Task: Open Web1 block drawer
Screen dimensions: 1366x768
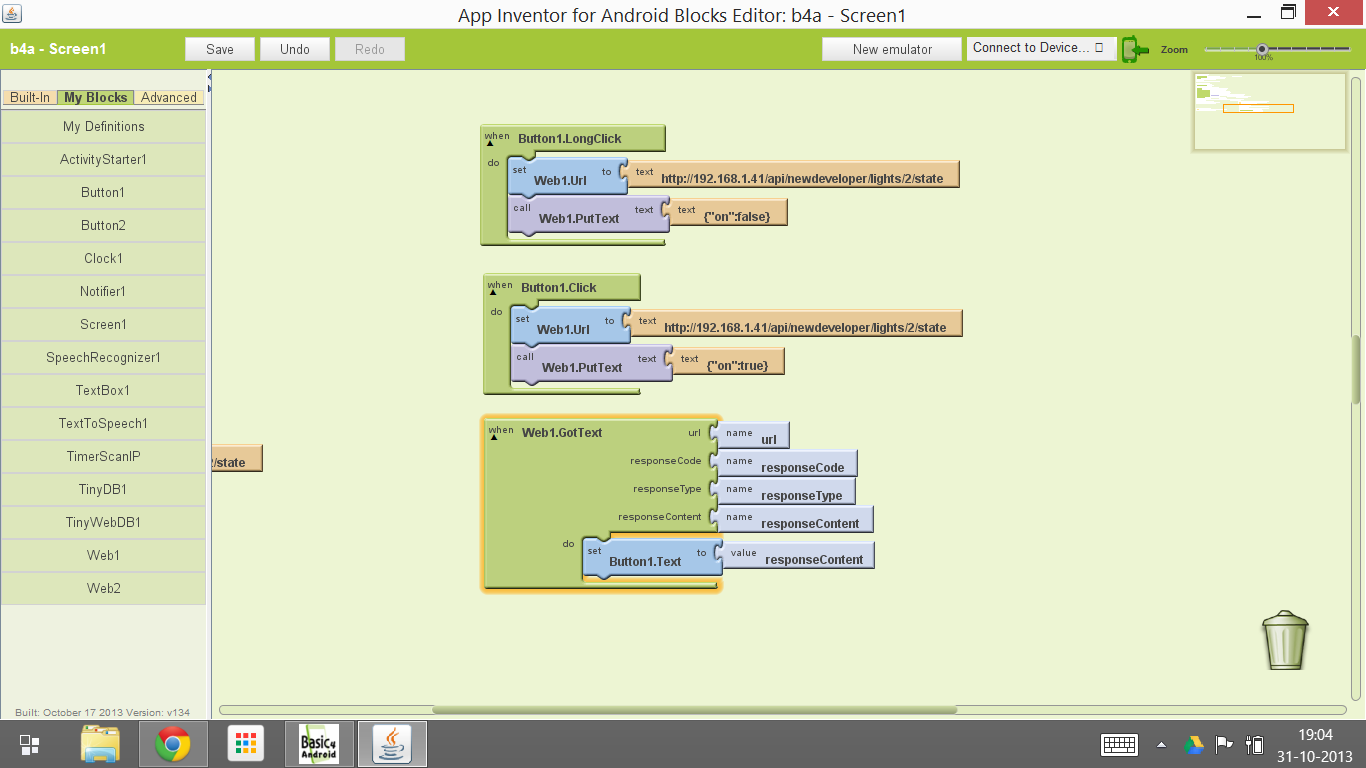Action: (x=103, y=556)
